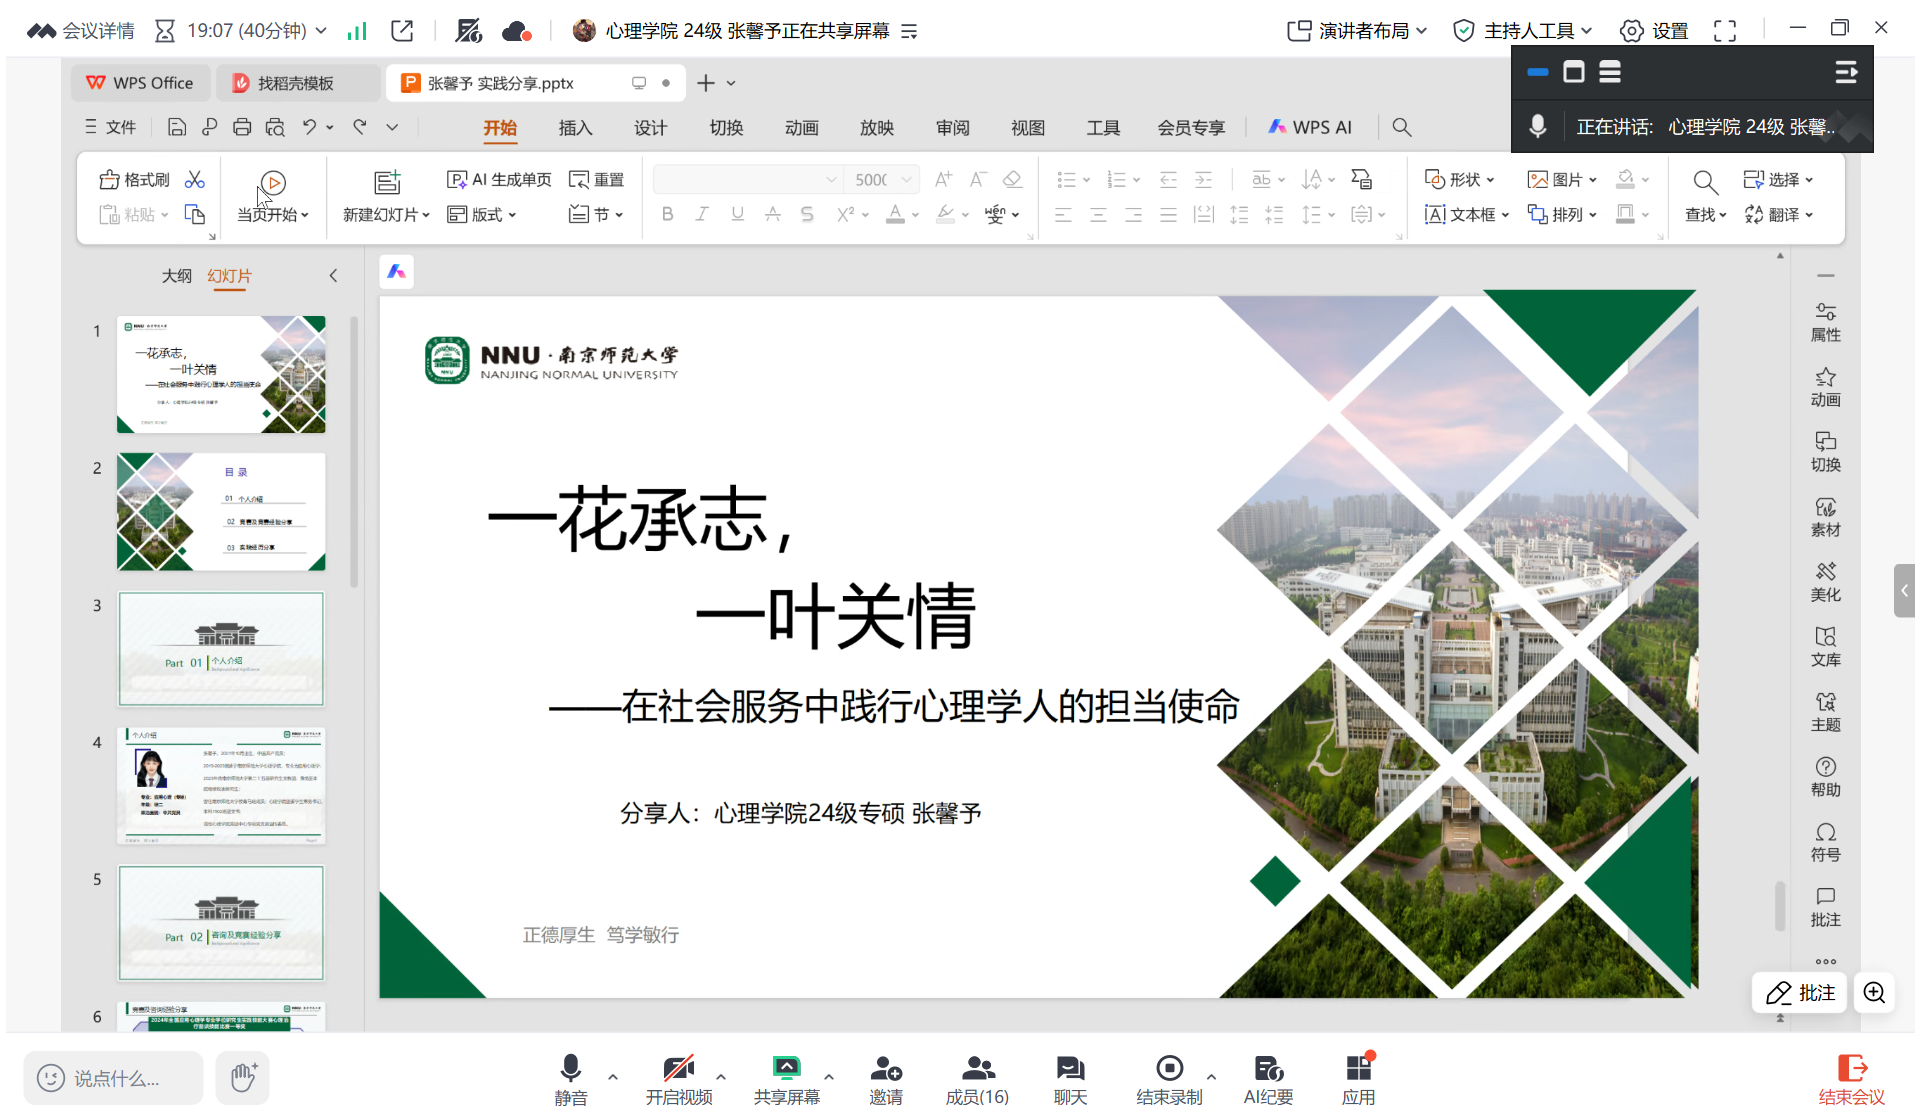Viewport: 1920px width, 1113px height.
Task: Select slide 3 thumbnail in slide panel
Action: click(221, 648)
